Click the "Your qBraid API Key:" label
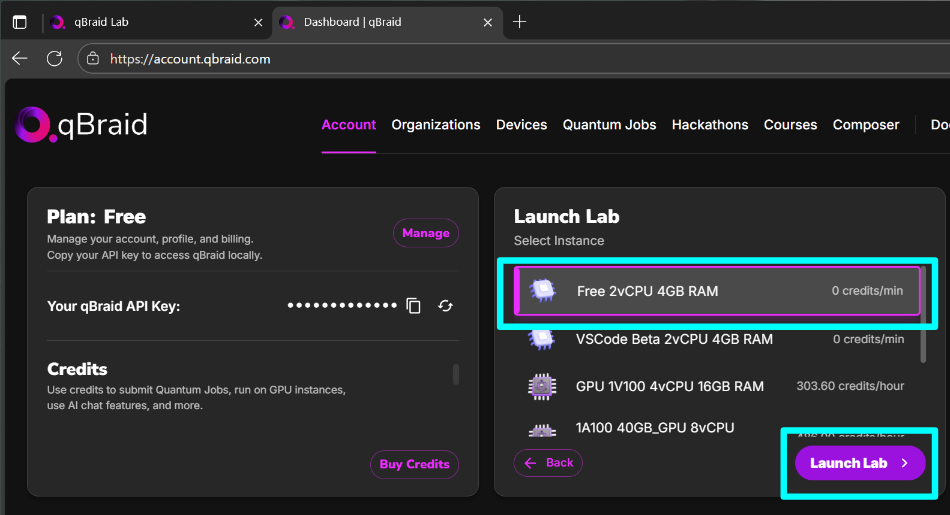The height and width of the screenshot is (515, 950). 113,307
